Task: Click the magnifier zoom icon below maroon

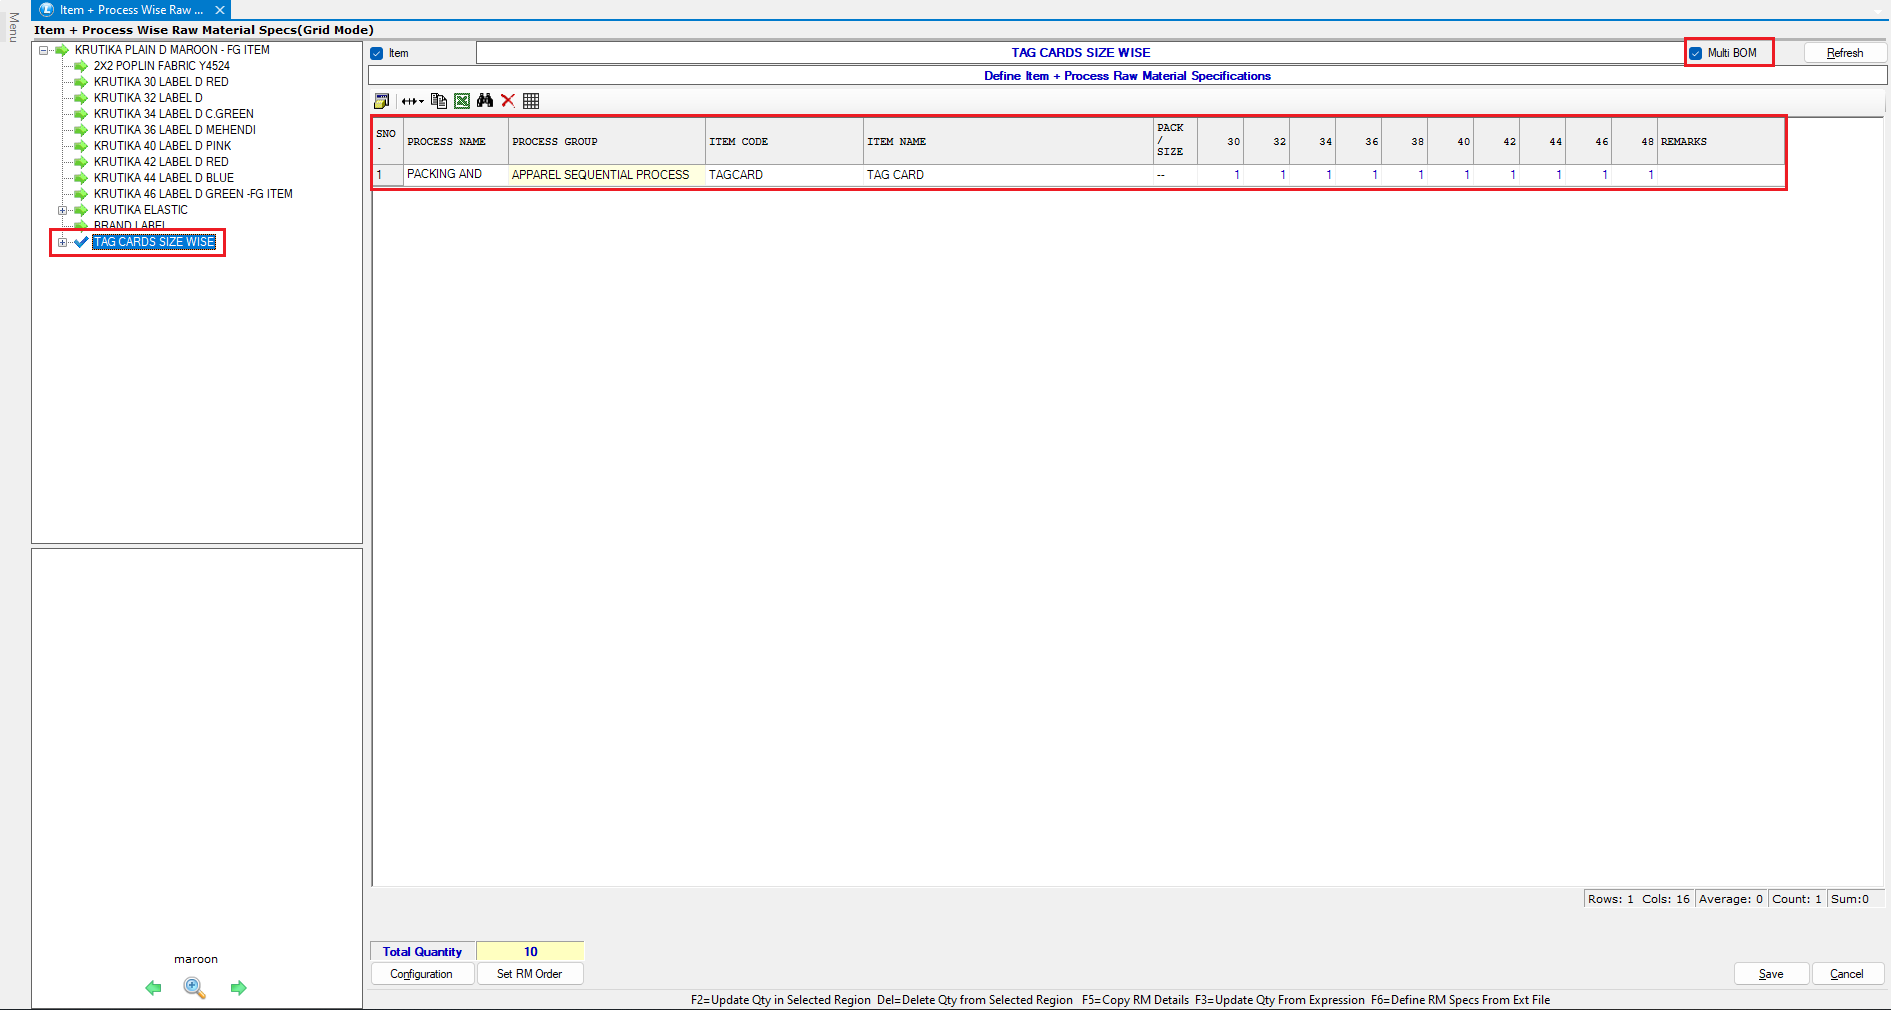Action: click(x=195, y=988)
